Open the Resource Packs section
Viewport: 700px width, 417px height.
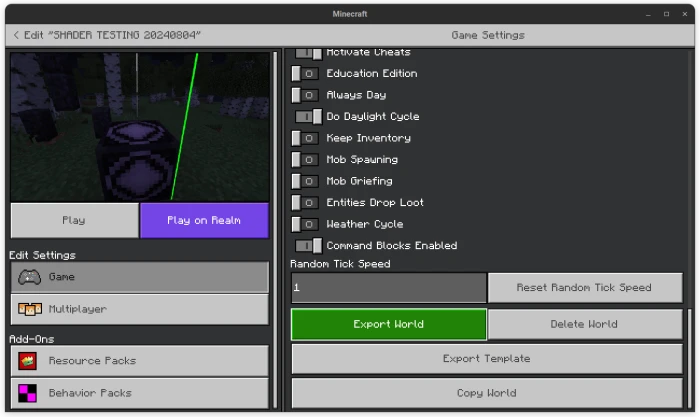[140, 361]
